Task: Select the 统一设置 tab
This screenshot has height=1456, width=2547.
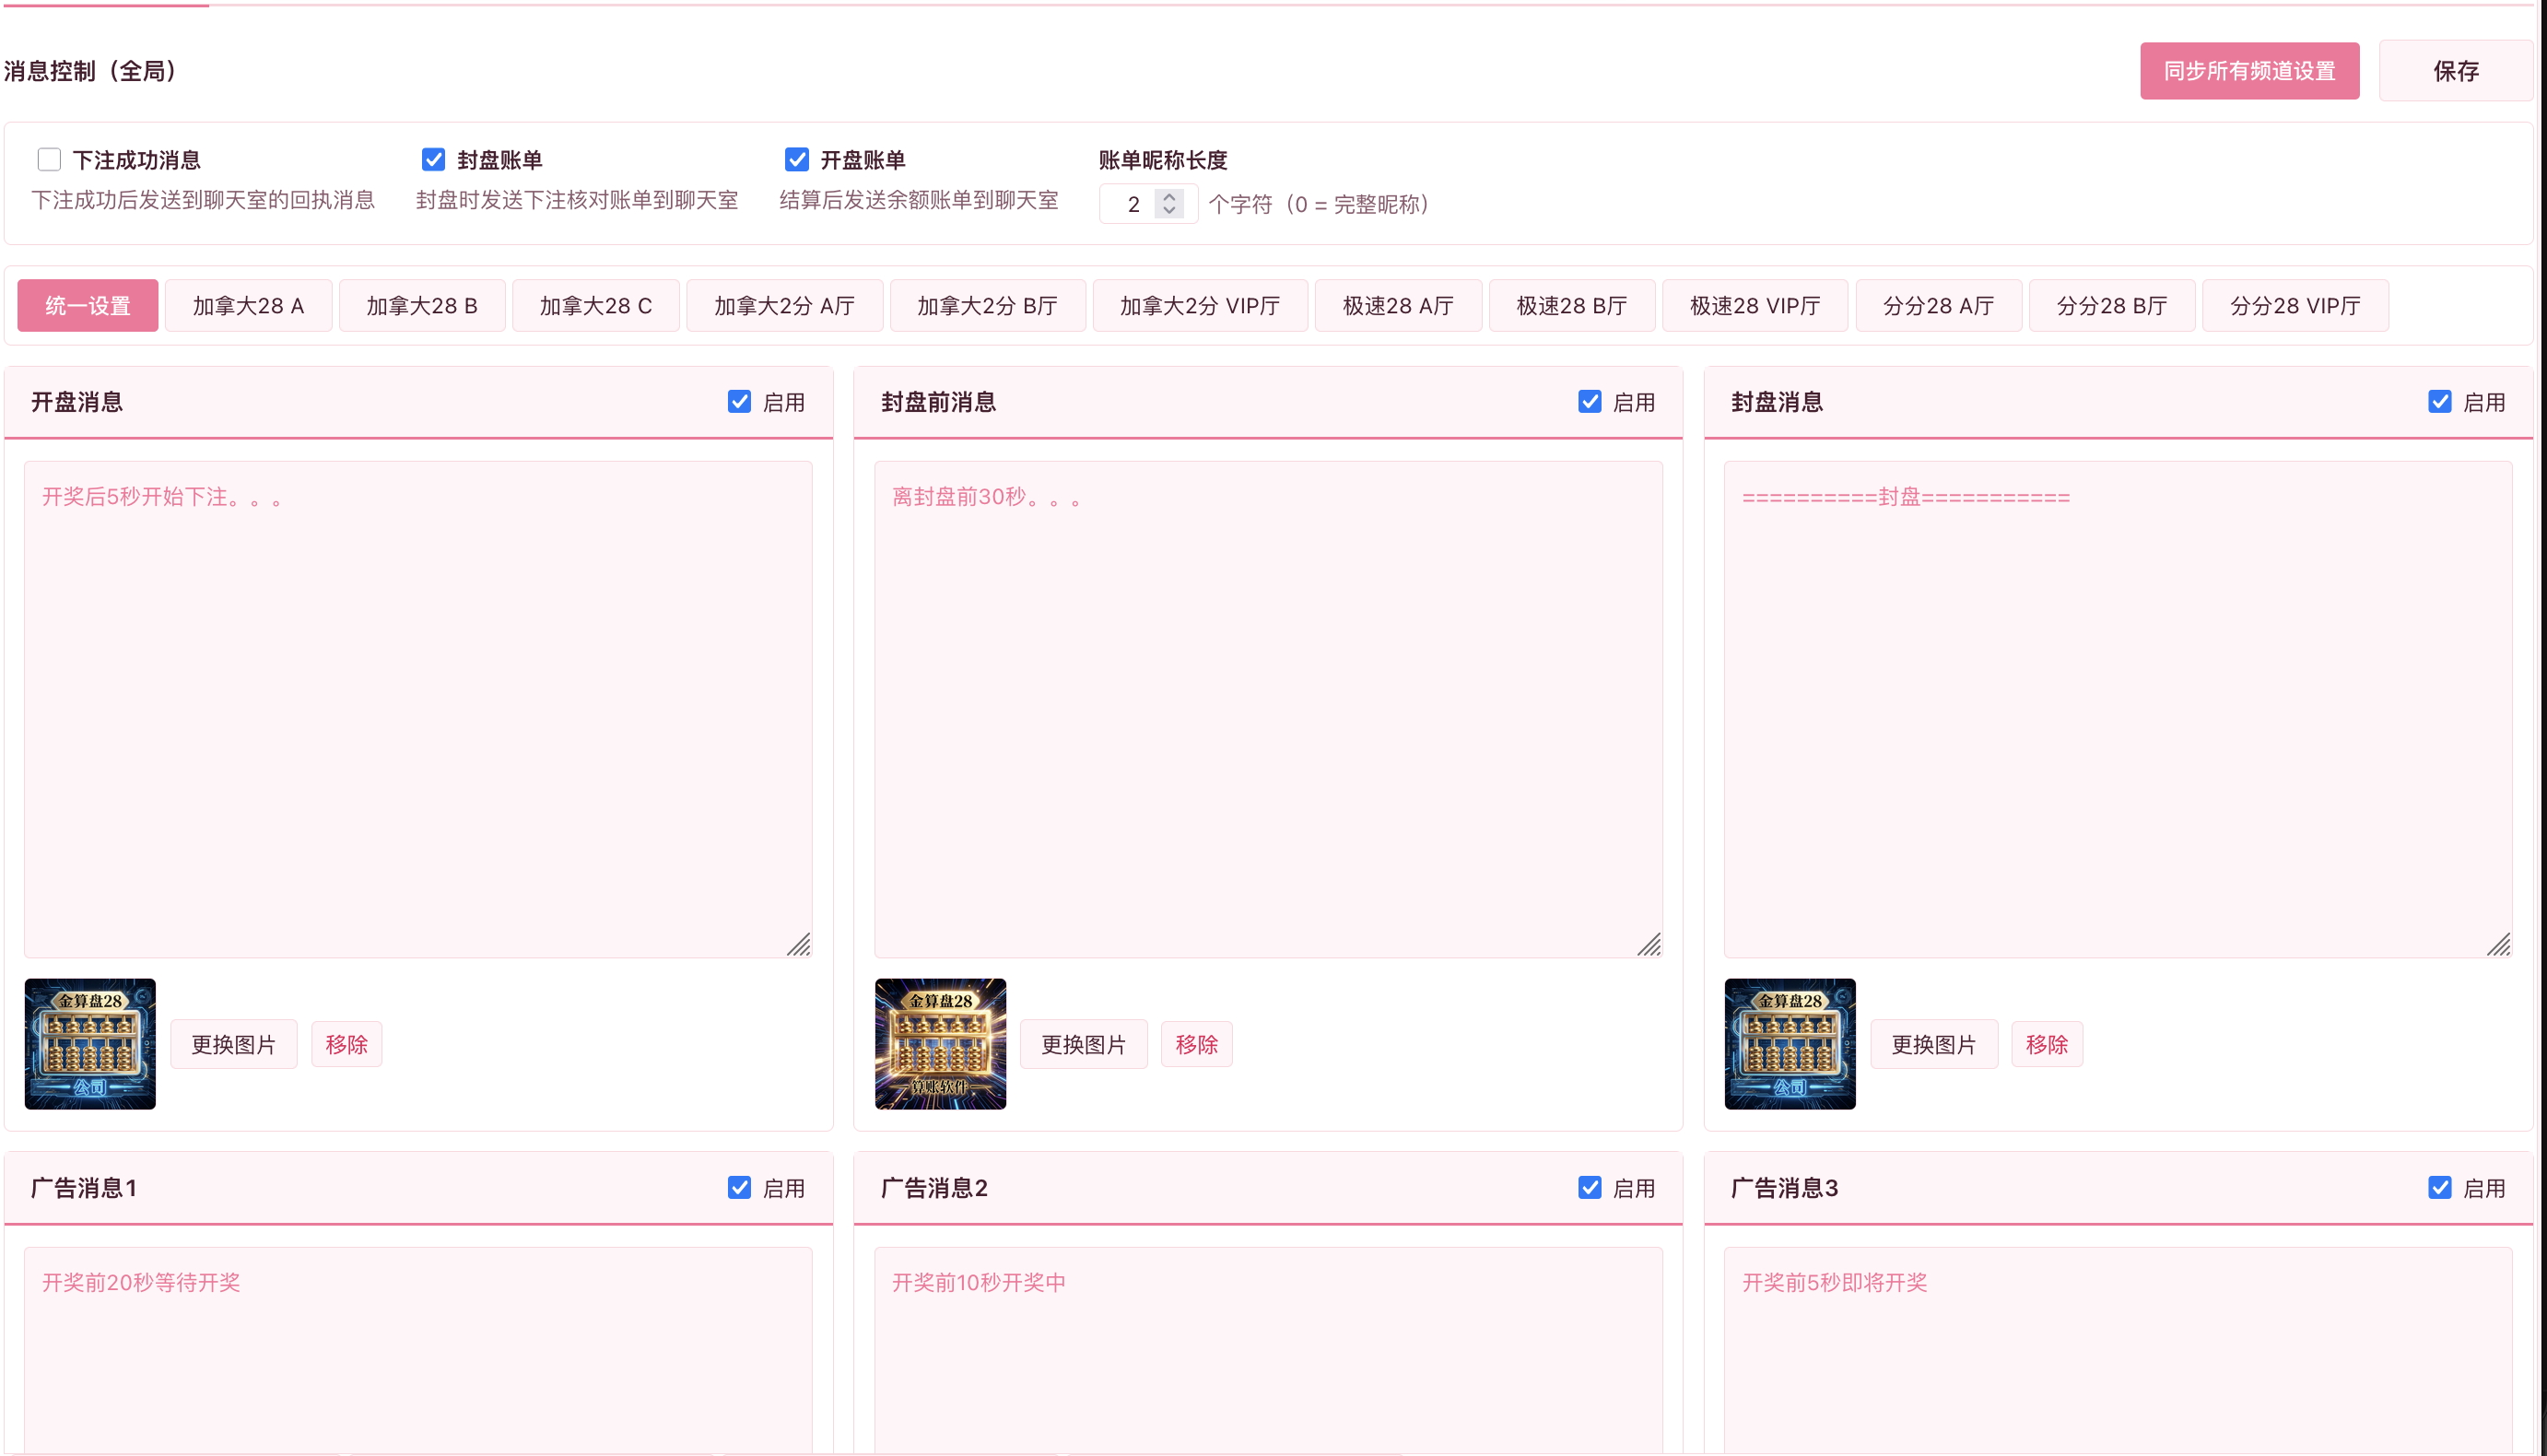Action: point(88,306)
